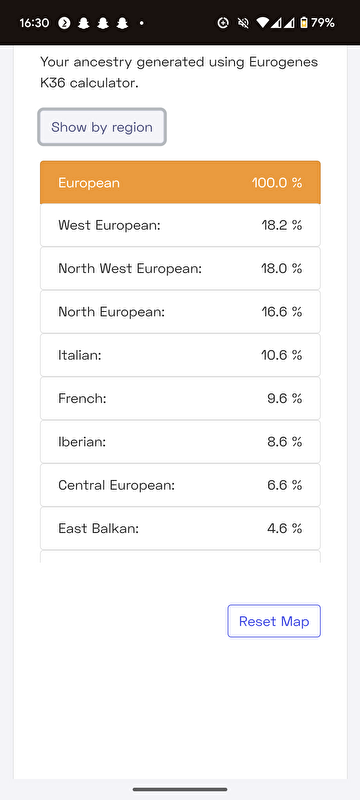Viewport: 360px width, 800px height.
Task: Collapse the orange European 100.0 % header
Action: (x=181, y=183)
